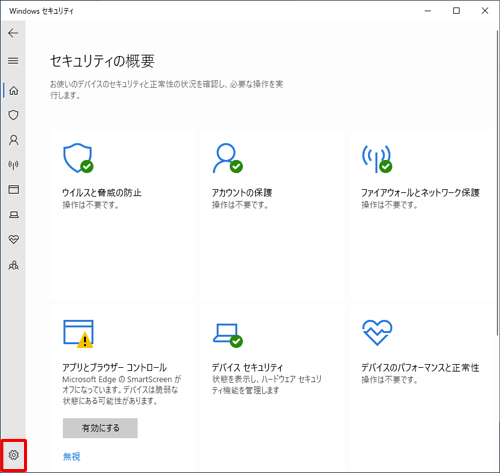The height and width of the screenshot is (473, 500).
Task: Click the vertical scrollbar on right edge
Action: 497,183
